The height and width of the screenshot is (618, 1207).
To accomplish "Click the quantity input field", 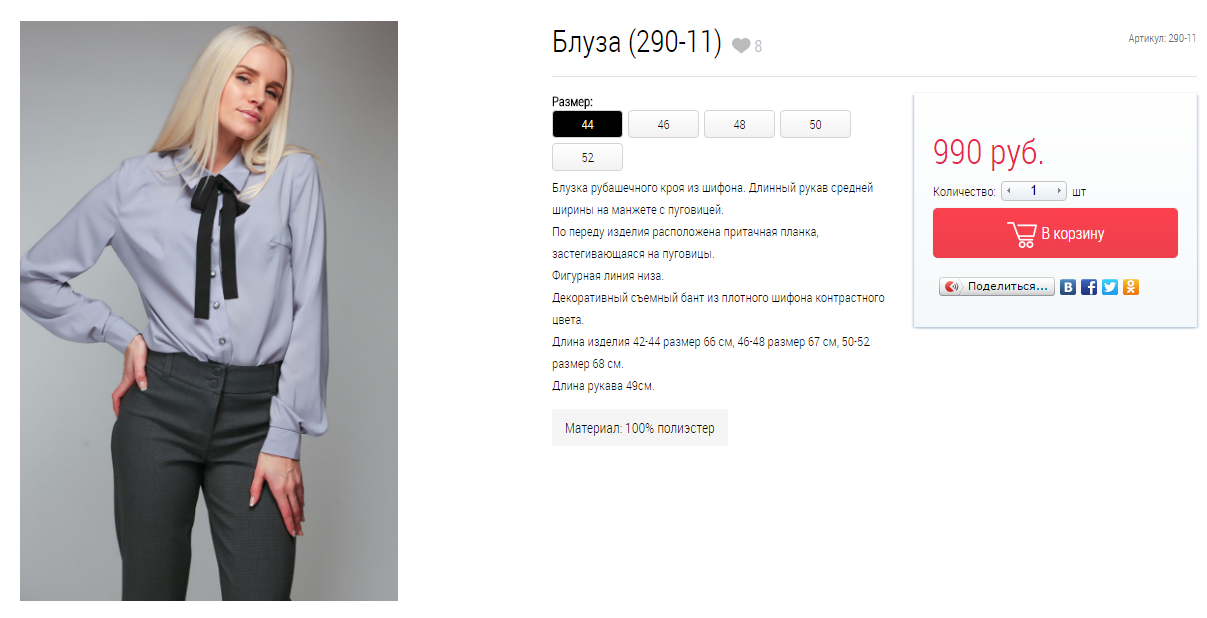I will click(x=1034, y=191).
